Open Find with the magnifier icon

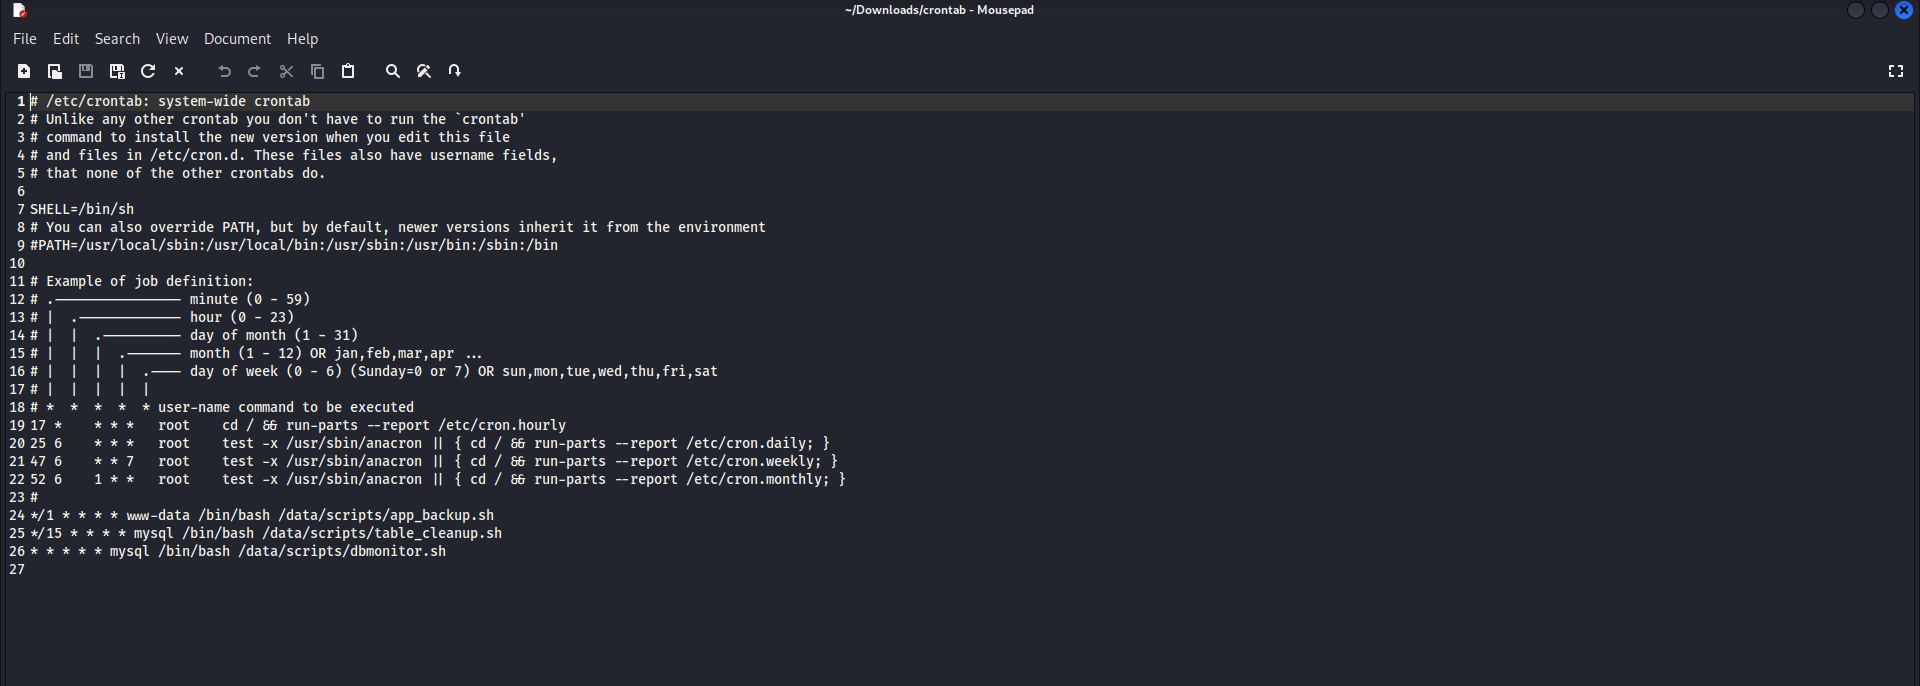[393, 71]
